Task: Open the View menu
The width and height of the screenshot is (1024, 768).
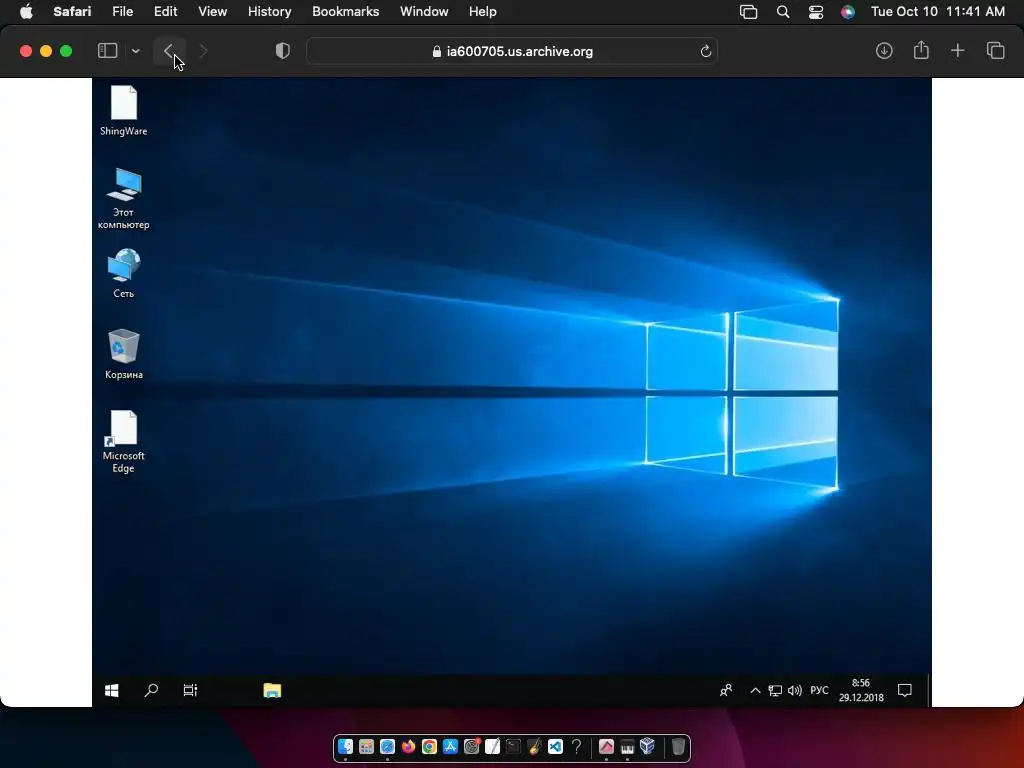Action: click(212, 11)
